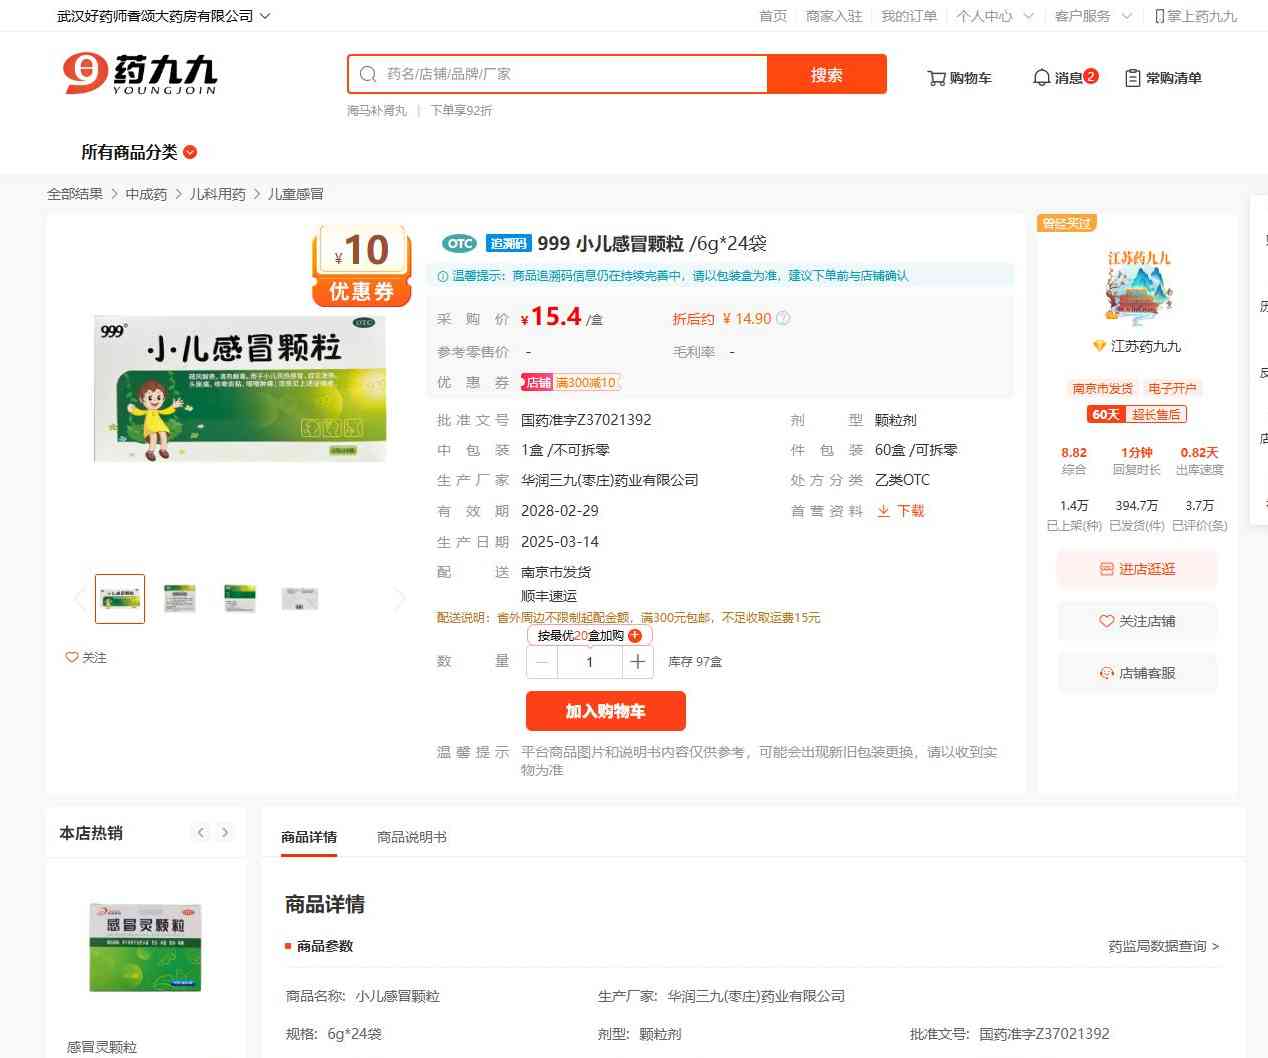Expand the 个人中心 dropdown menu
This screenshot has width=1268, height=1058.
(994, 16)
